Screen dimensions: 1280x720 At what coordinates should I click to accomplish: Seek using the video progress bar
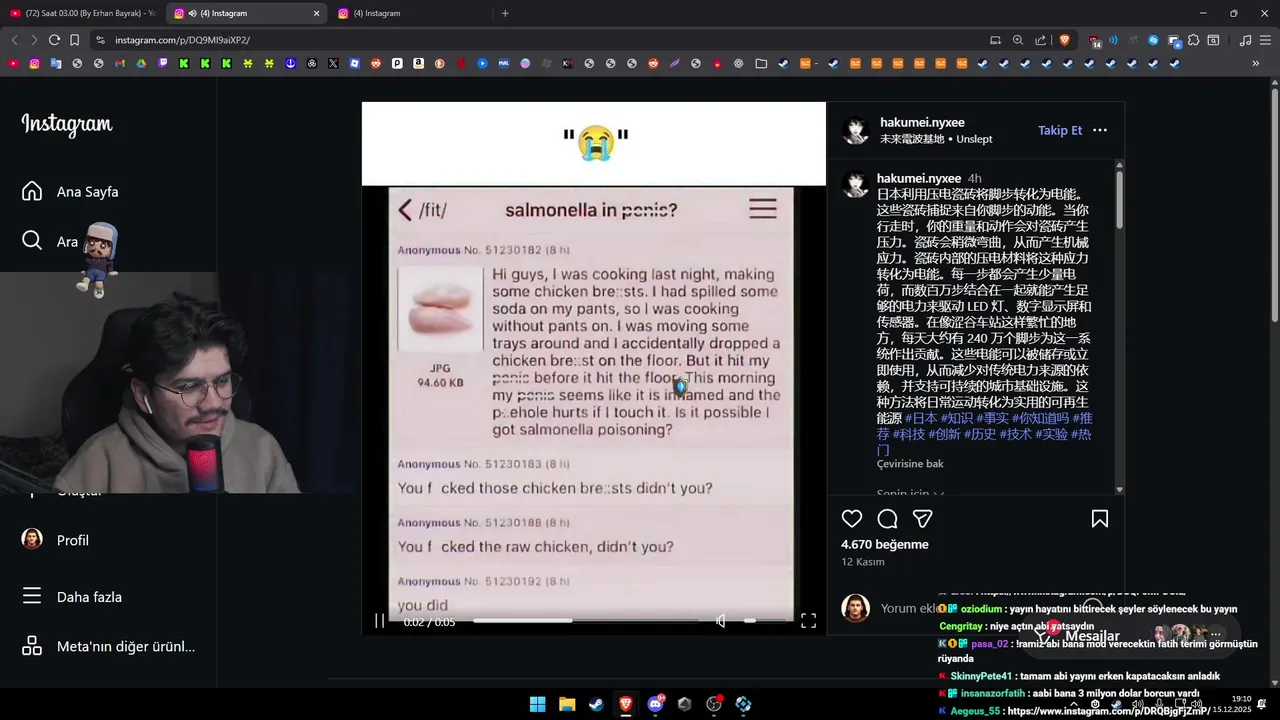point(588,621)
